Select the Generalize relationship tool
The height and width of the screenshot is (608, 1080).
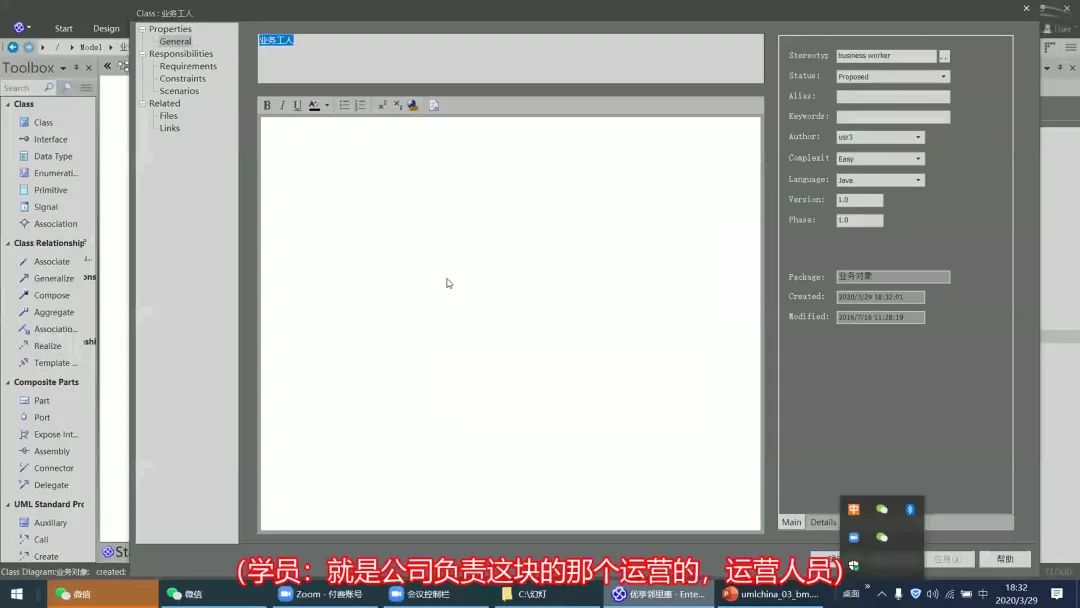(x=53, y=278)
